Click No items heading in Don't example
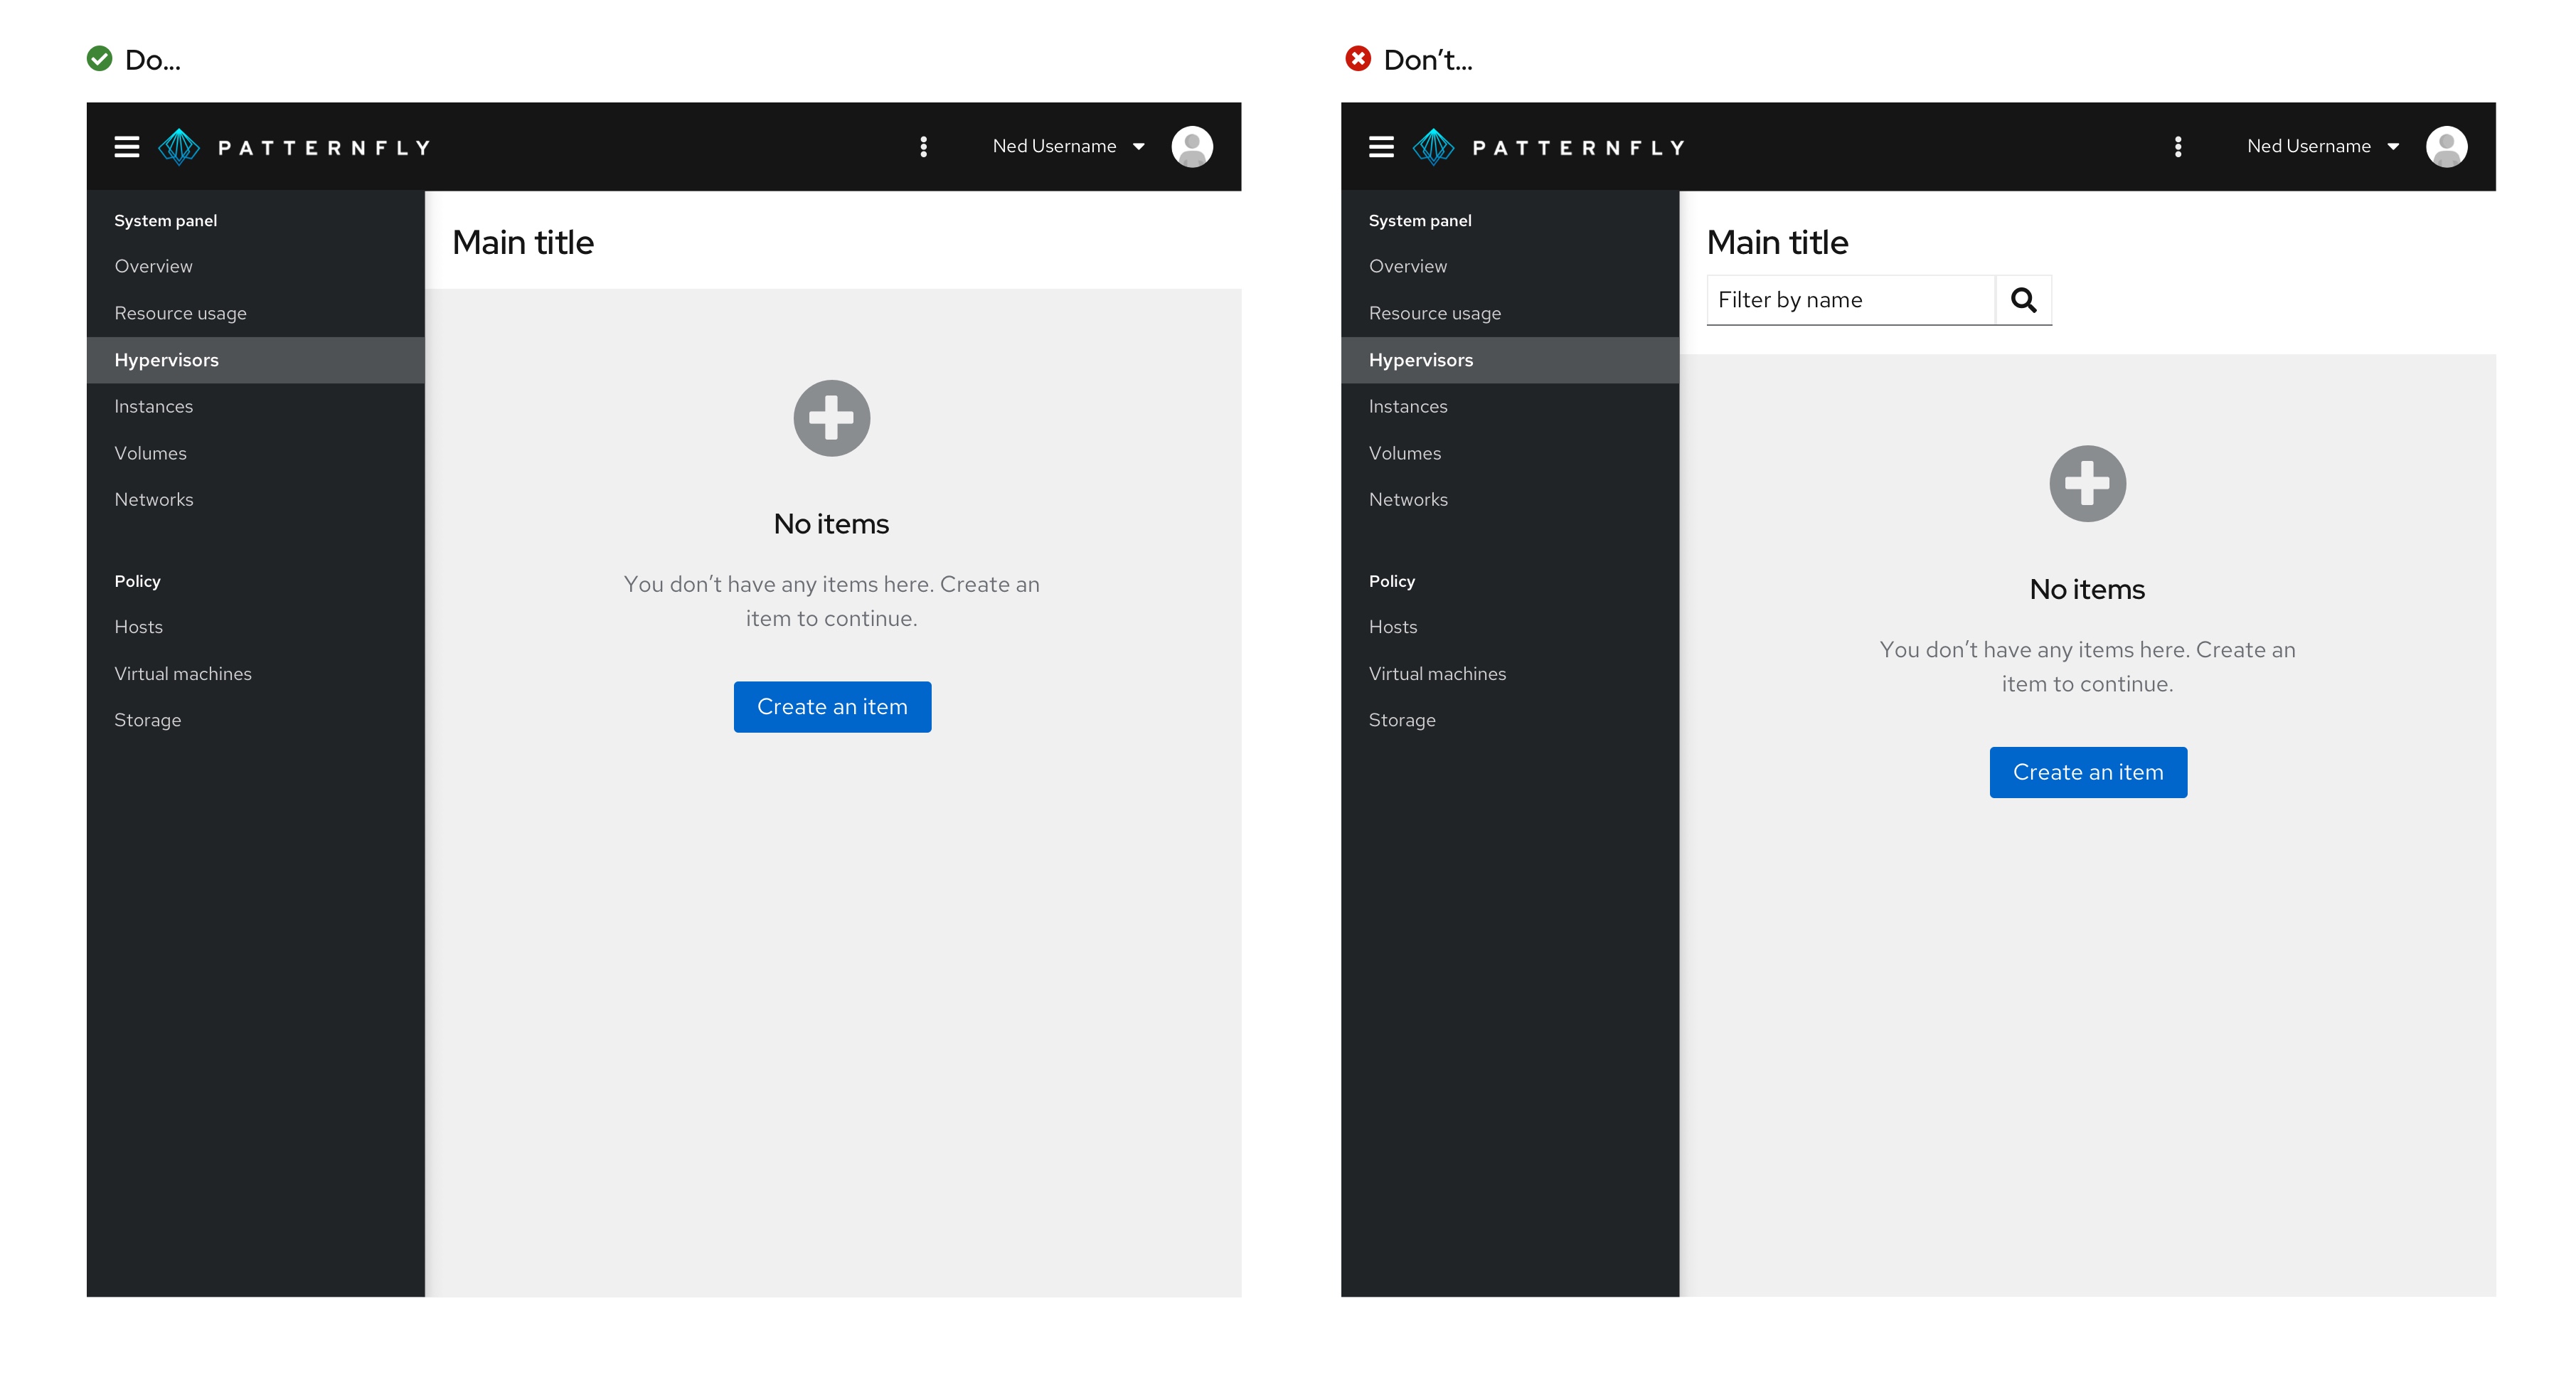This screenshot has width=2576, height=1380. 2087,589
